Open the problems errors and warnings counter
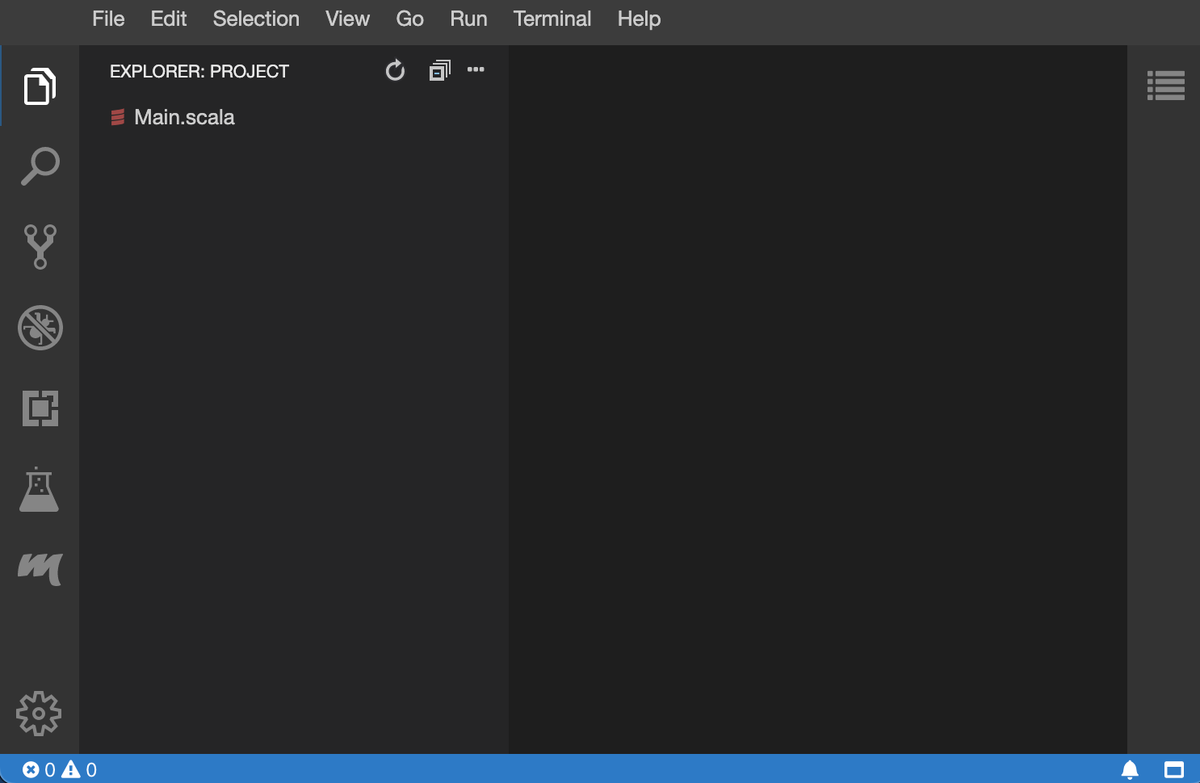 pyautogui.click(x=60, y=769)
